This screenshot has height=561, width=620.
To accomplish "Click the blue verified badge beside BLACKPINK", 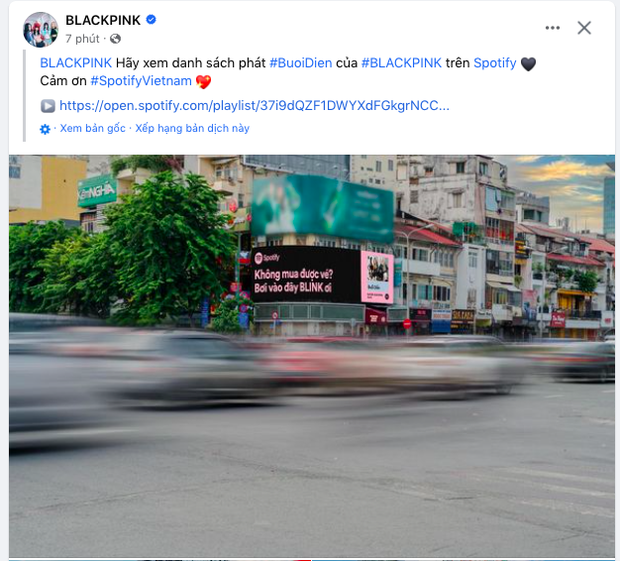I will coord(151,19).
